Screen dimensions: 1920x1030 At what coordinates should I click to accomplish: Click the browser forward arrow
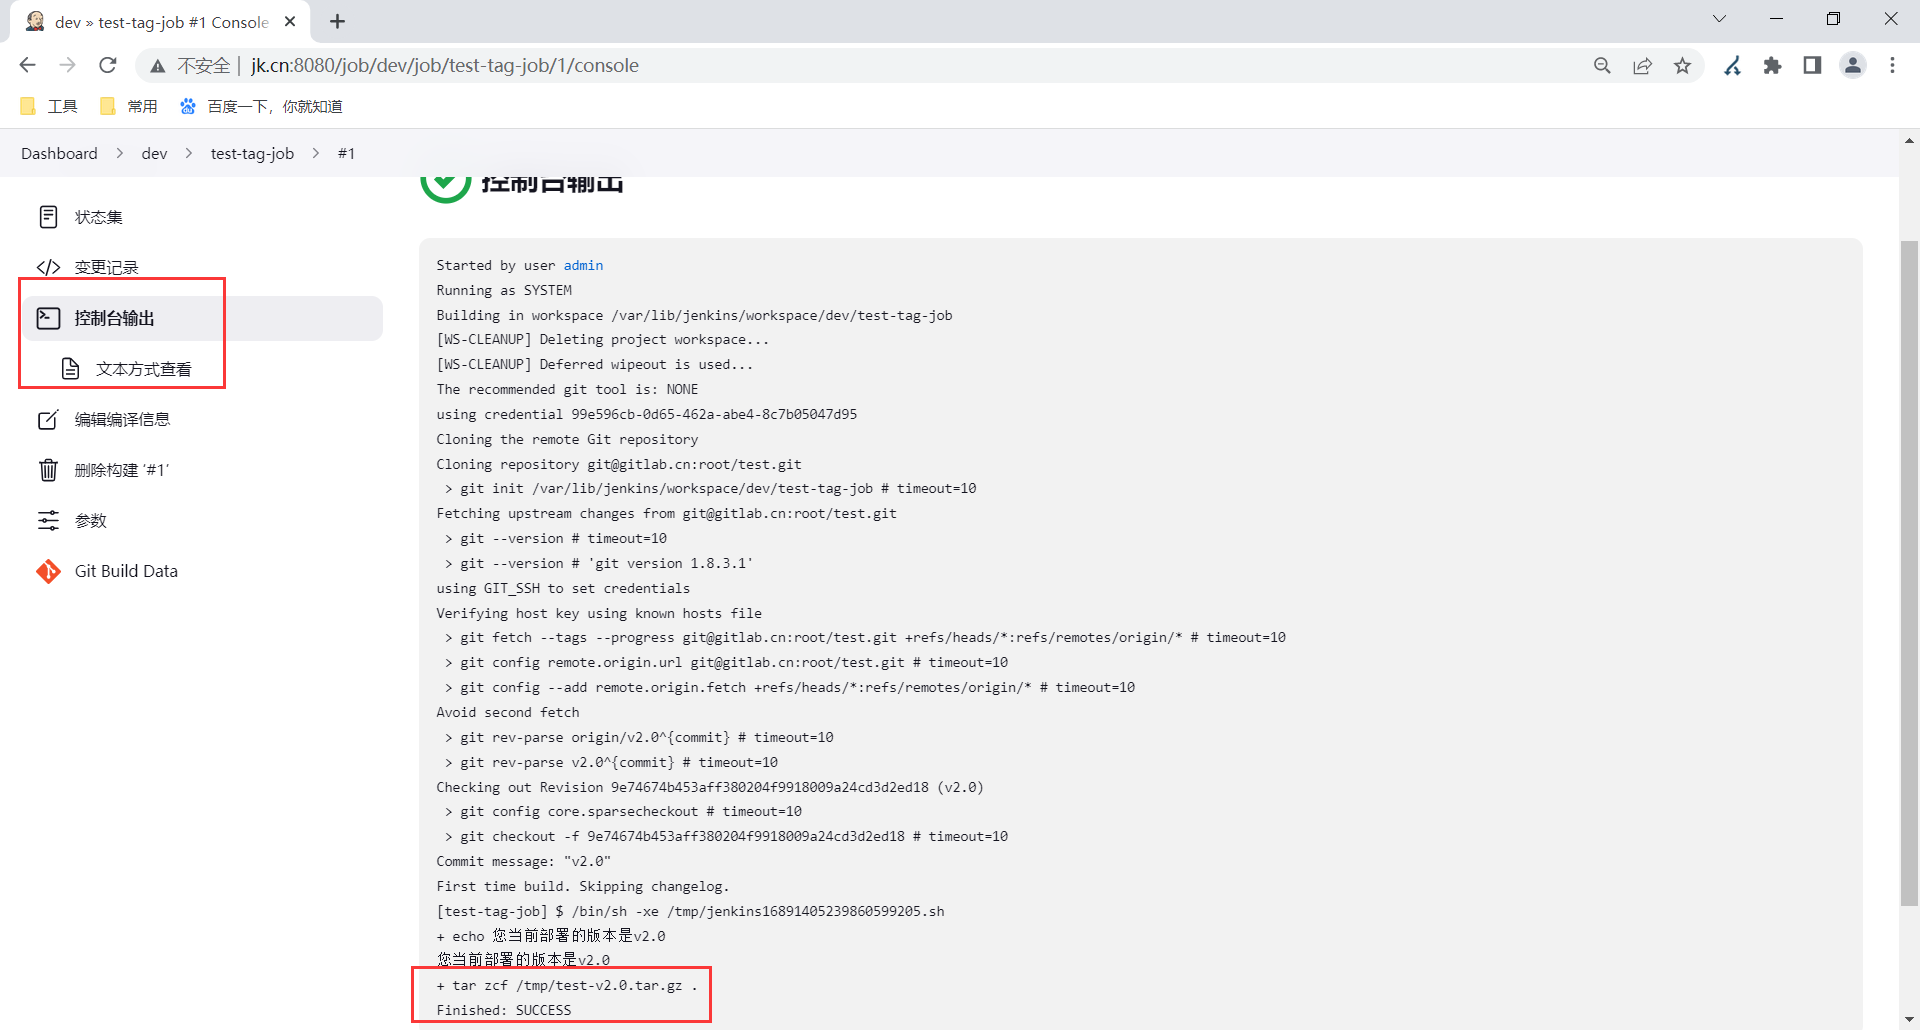[67, 65]
